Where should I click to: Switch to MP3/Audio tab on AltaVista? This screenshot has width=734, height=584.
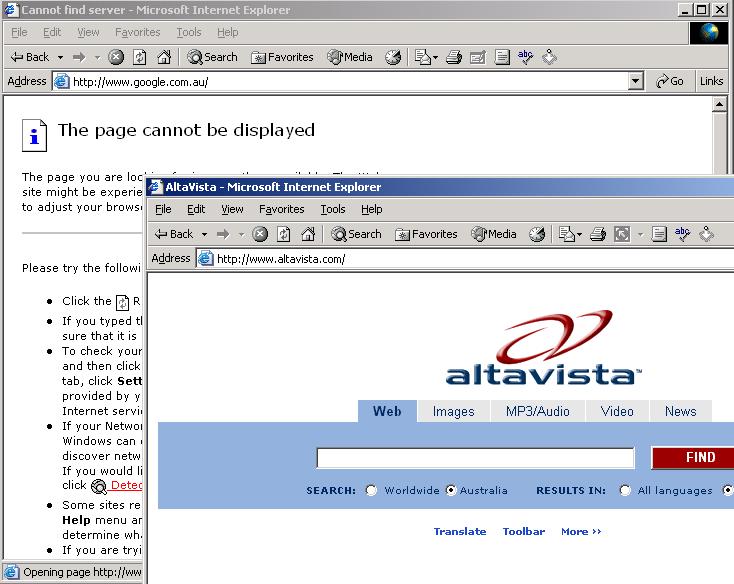(537, 411)
